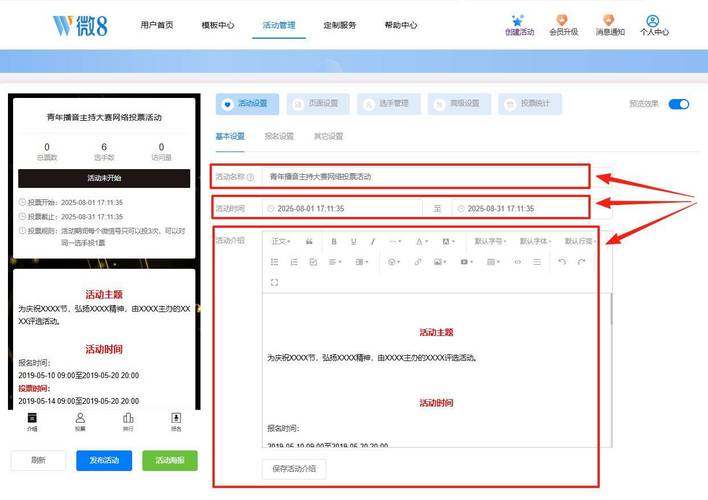Image resolution: width=708 pixels, height=500 pixels.
Task: Click the 排行 ranking icon in preview
Action: click(x=128, y=421)
